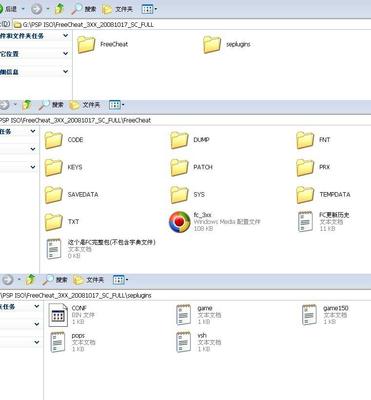Screen dimensions: 371x400
Task: Open the game150 text document
Action: coord(325,315)
